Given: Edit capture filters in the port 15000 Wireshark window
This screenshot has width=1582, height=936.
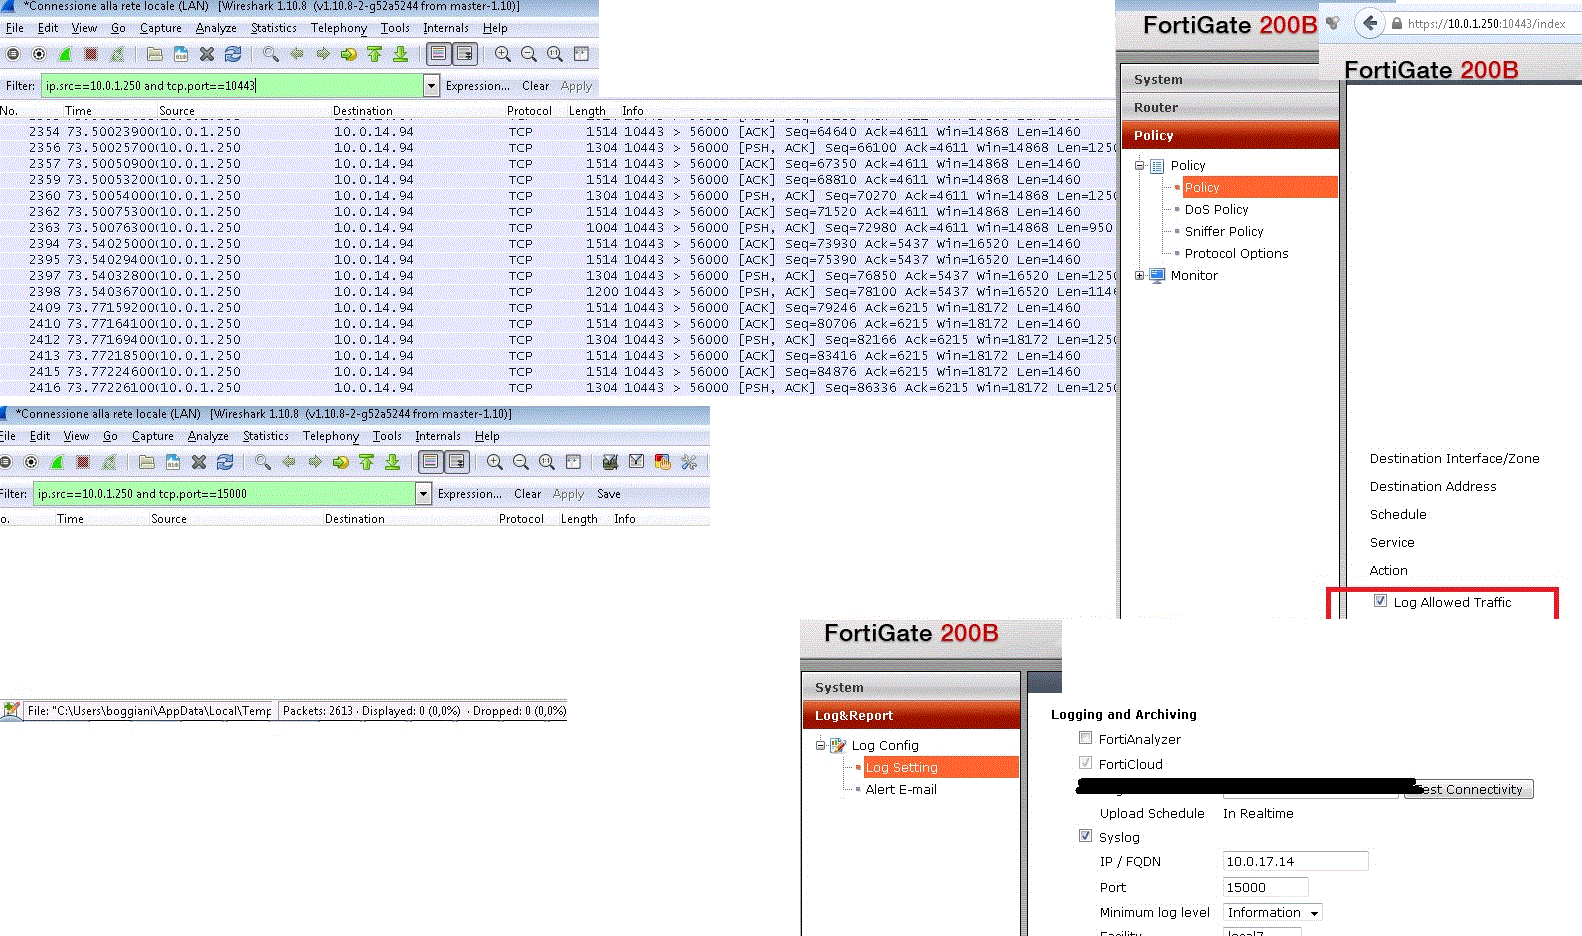Looking at the screenshot, I should pyautogui.click(x=611, y=462).
